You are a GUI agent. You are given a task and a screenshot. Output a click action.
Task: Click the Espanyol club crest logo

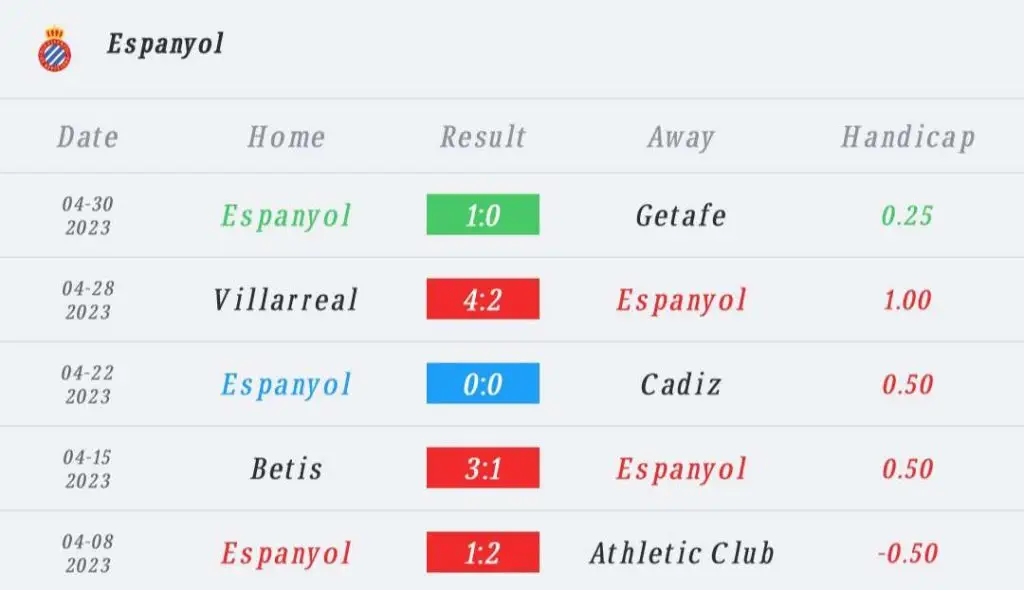pos(54,49)
